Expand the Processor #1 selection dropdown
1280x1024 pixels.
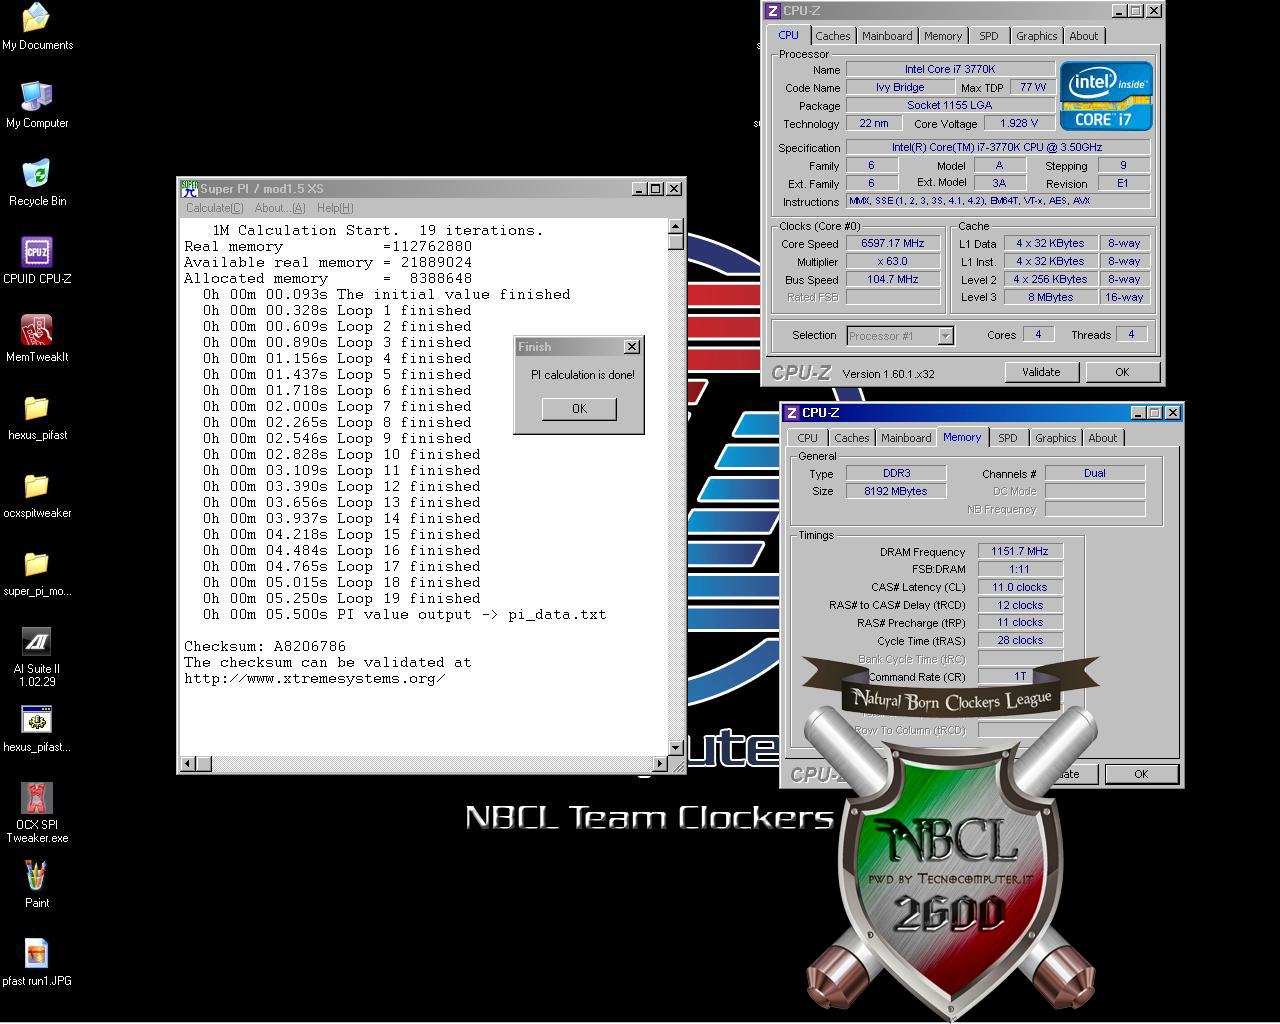coord(945,336)
